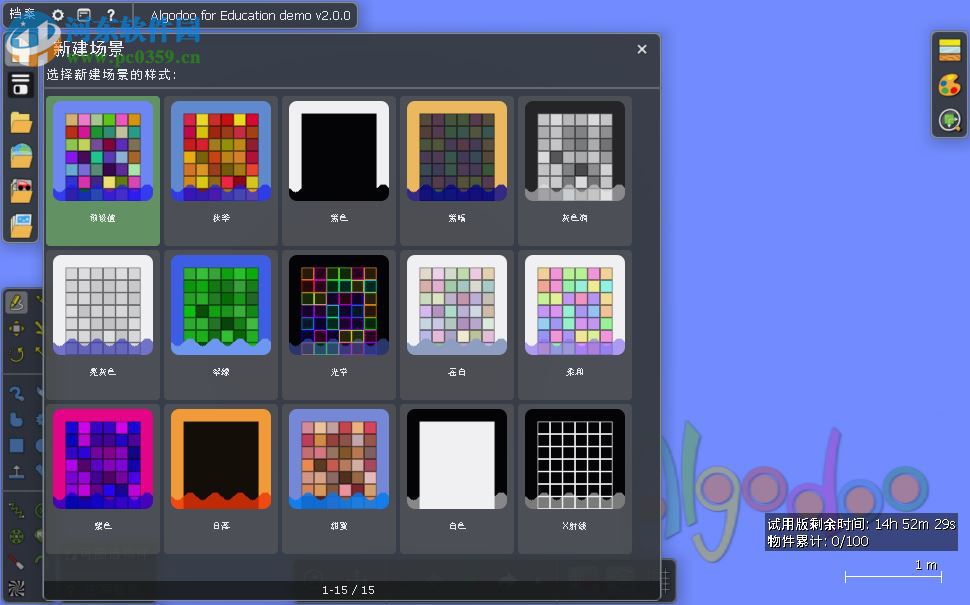Image resolution: width=970 pixels, height=605 pixels.
Task: Open the color palette icon
Action: pyautogui.click(x=950, y=85)
